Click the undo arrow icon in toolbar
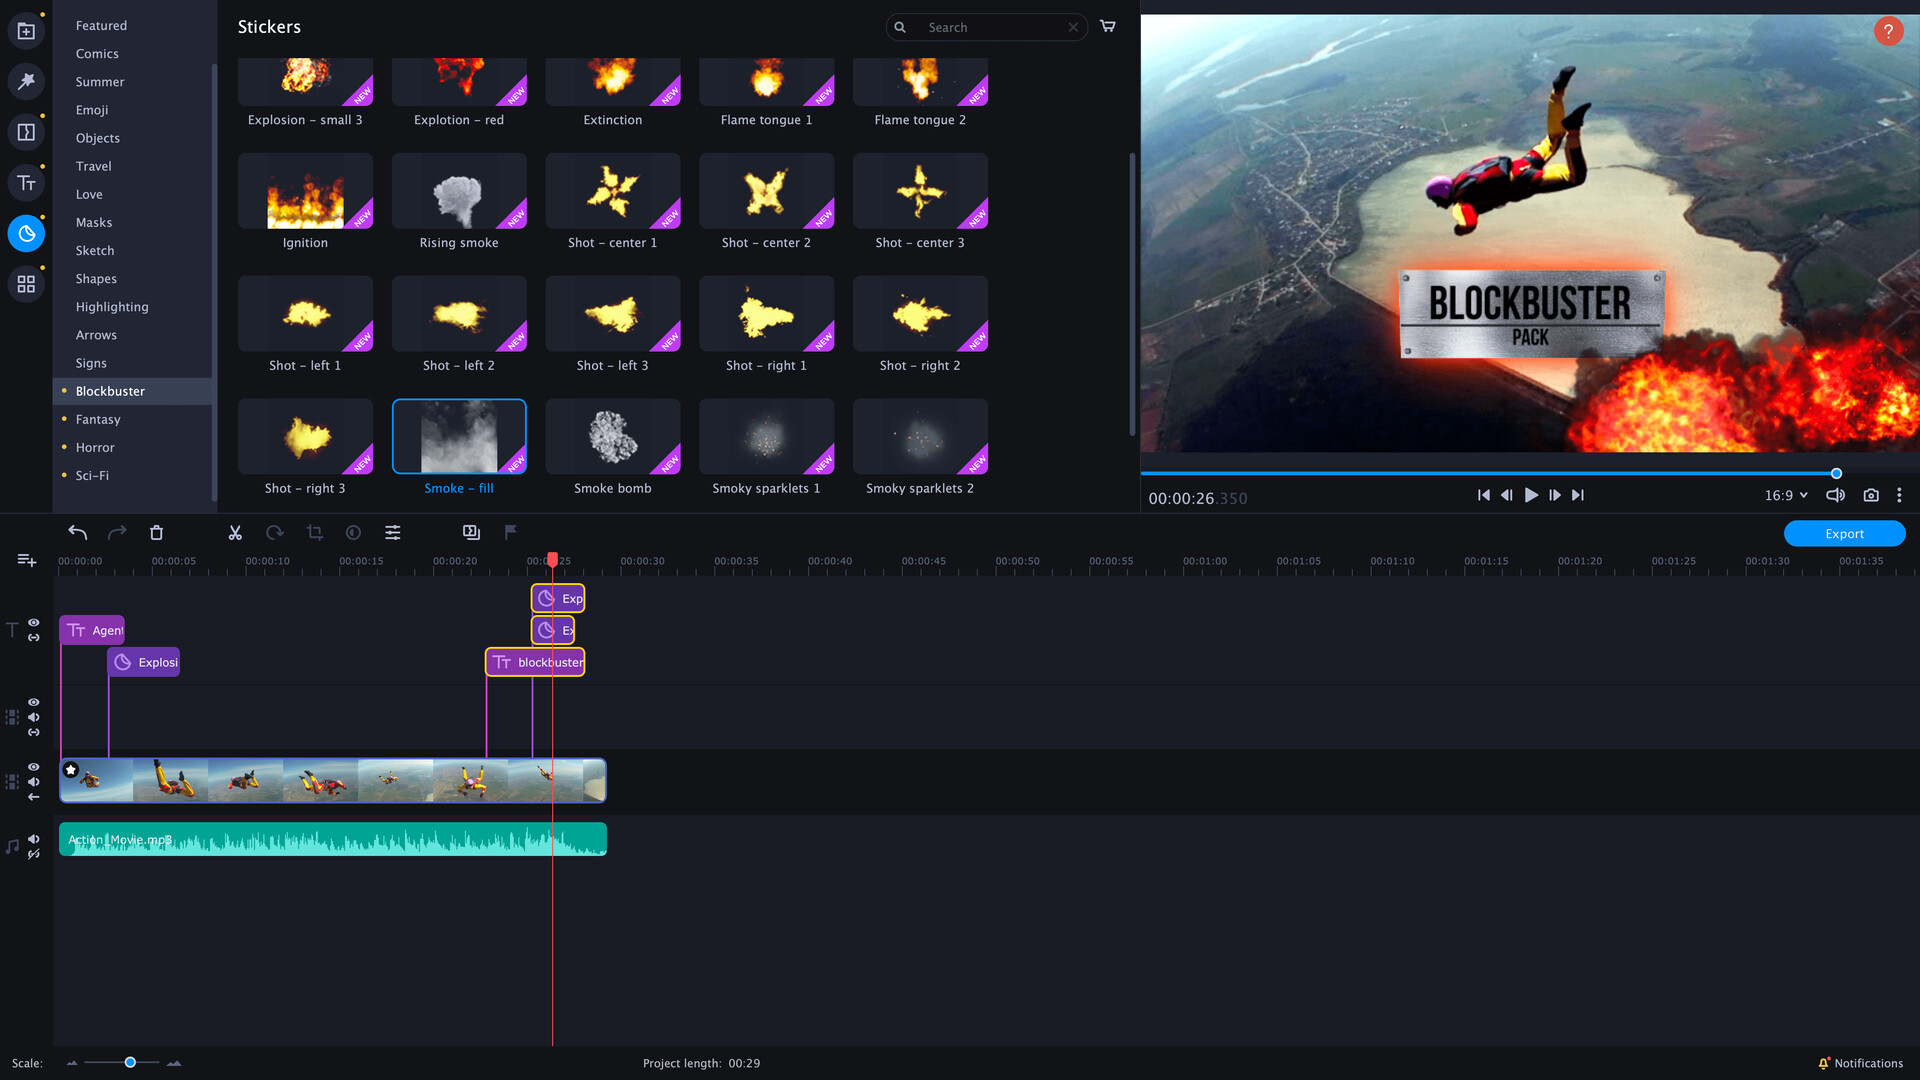This screenshot has height=1080, width=1920. tap(76, 533)
